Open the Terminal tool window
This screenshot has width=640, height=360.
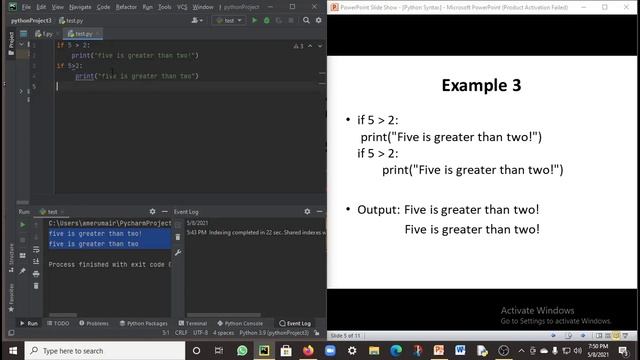click(193, 323)
